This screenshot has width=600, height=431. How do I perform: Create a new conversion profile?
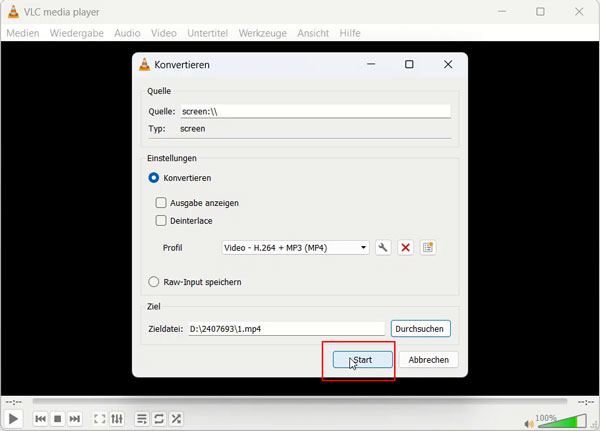[428, 248]
